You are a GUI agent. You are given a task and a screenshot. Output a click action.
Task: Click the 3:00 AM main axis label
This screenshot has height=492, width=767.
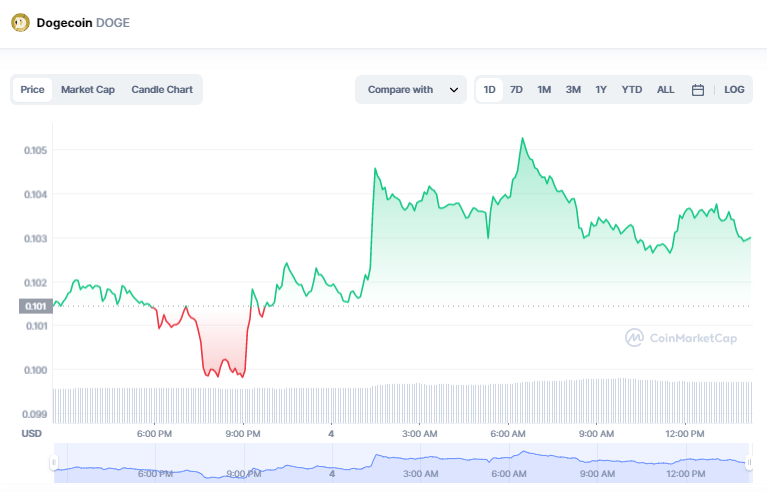[420, 434]
